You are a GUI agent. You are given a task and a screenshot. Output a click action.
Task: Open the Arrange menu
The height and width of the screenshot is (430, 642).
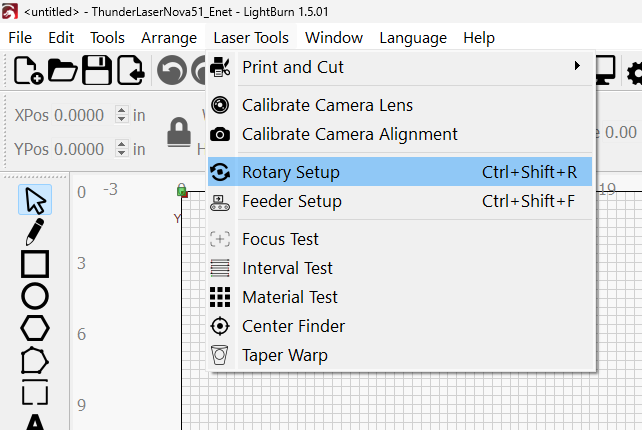(169, 38)
